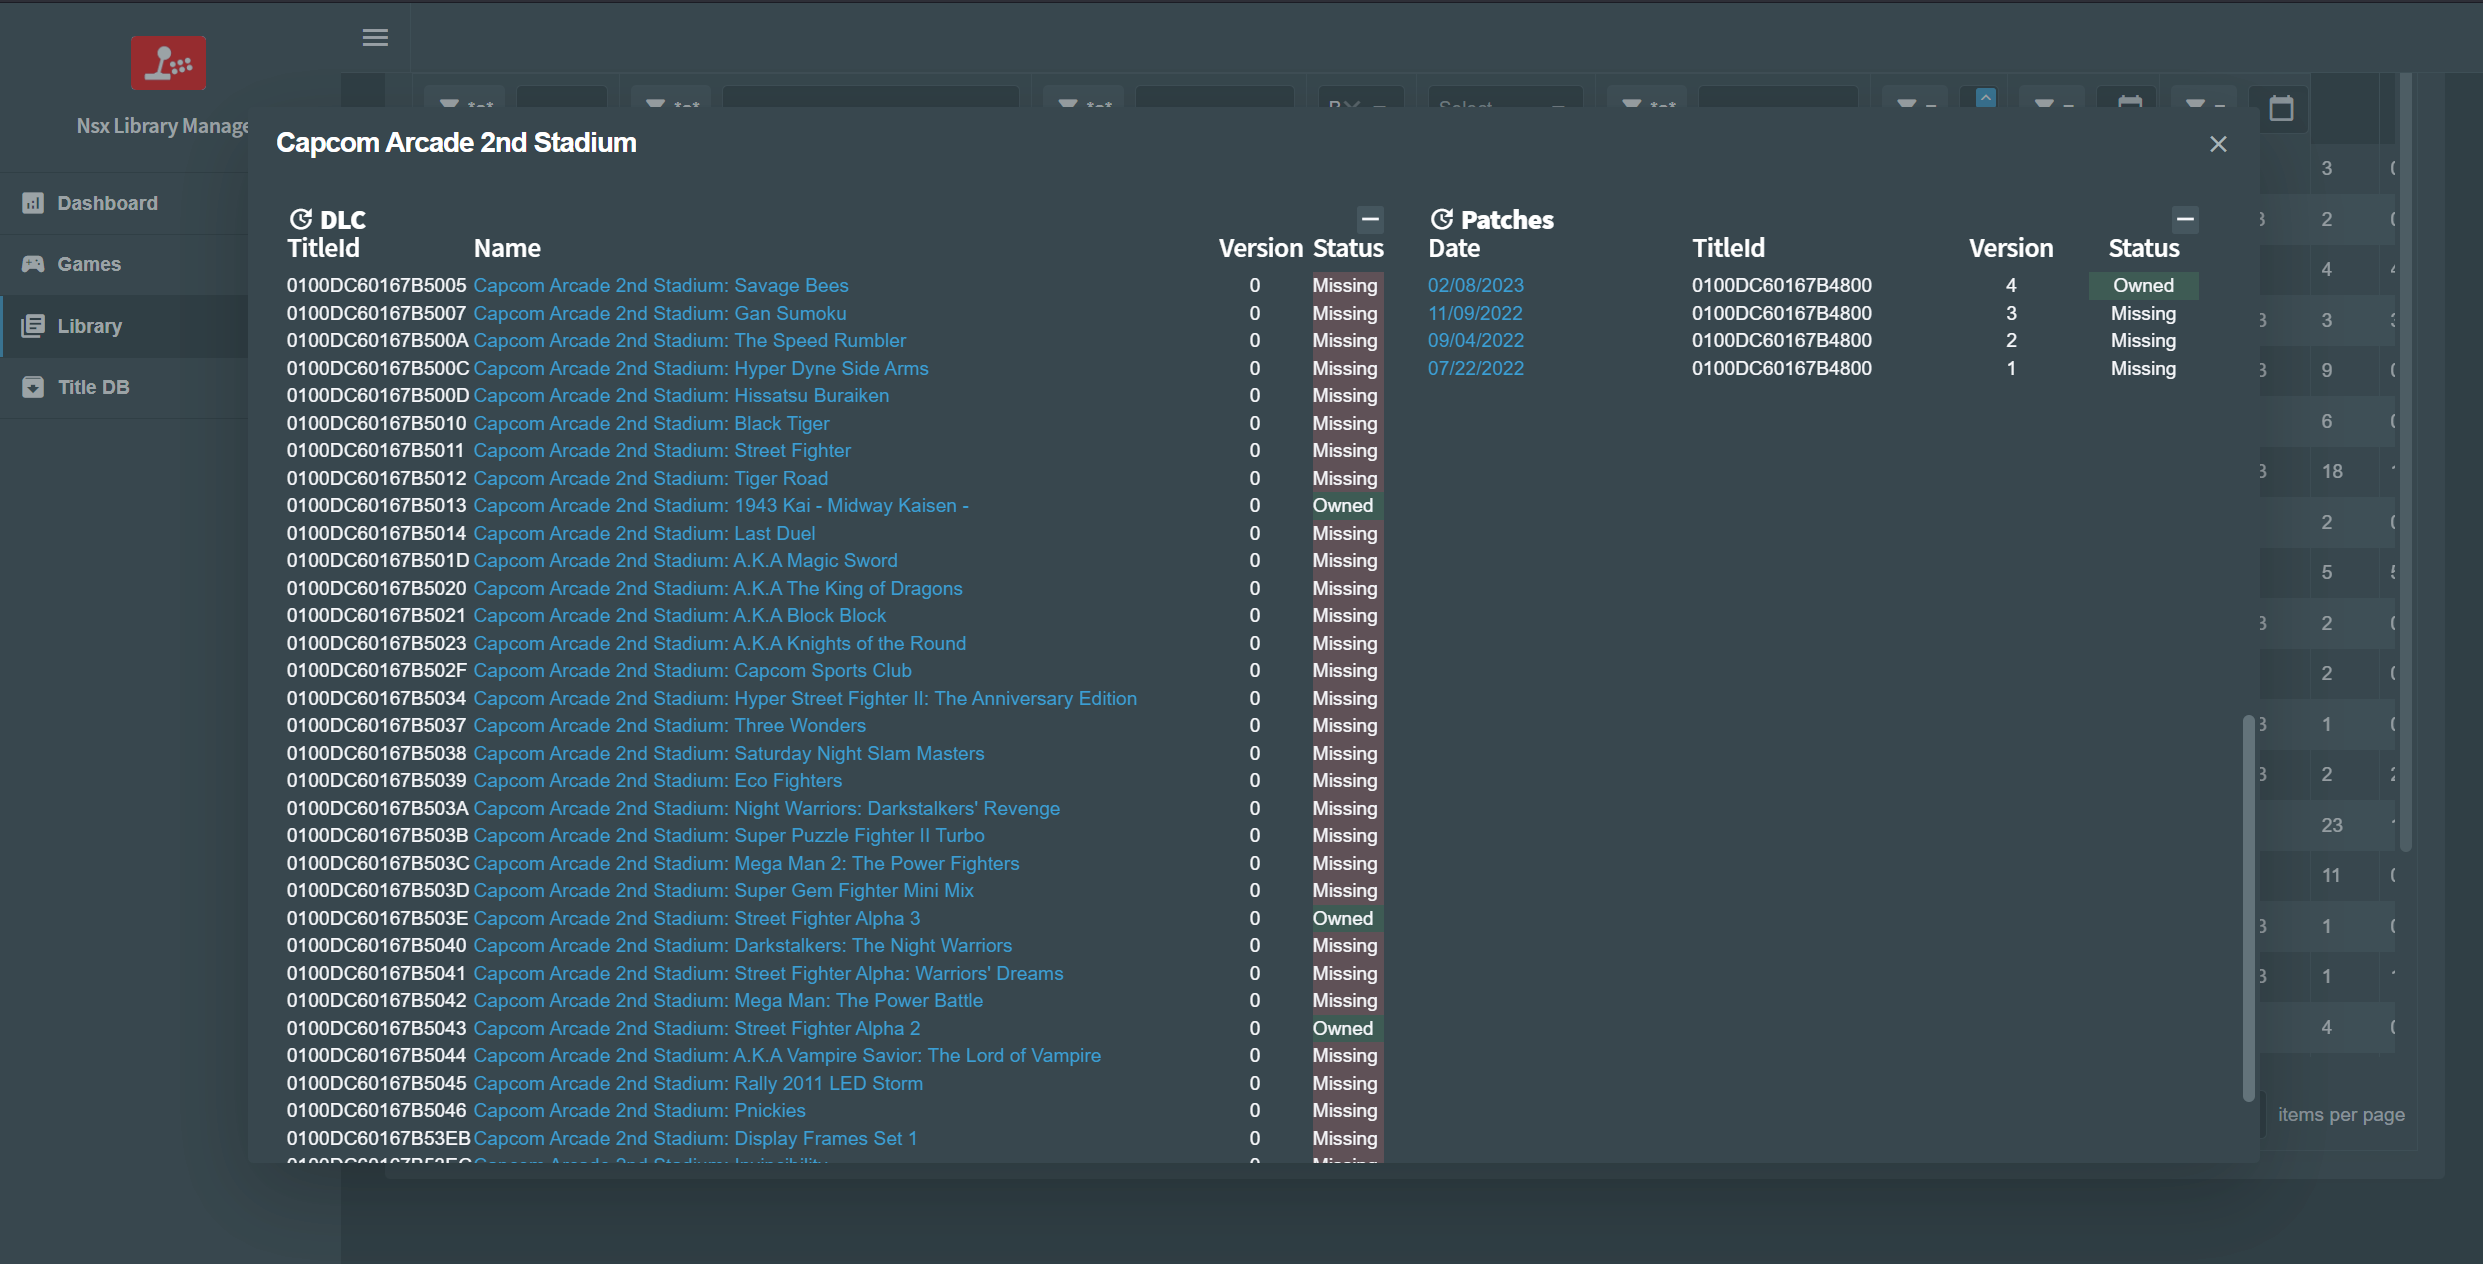Open the Capcom Sports Club DLC link

tap(693, 670)
